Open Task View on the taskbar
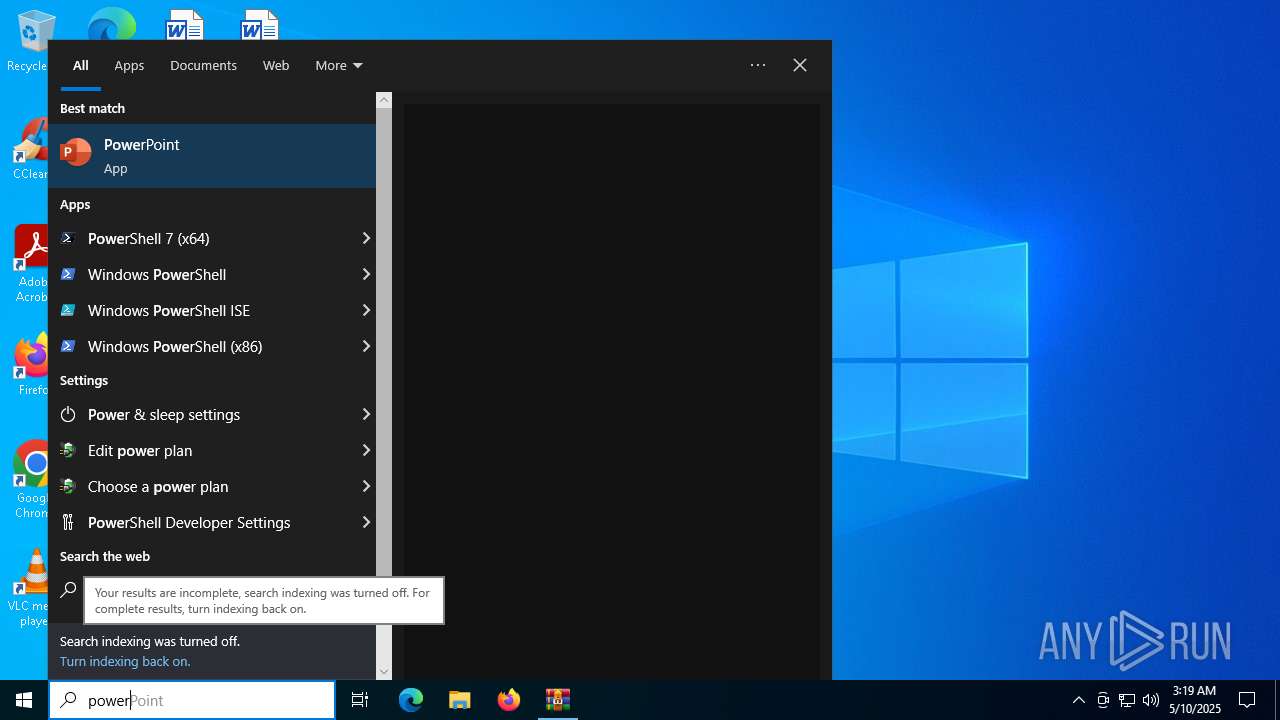Screen dimensions: 1280x720 click(360, 700)
